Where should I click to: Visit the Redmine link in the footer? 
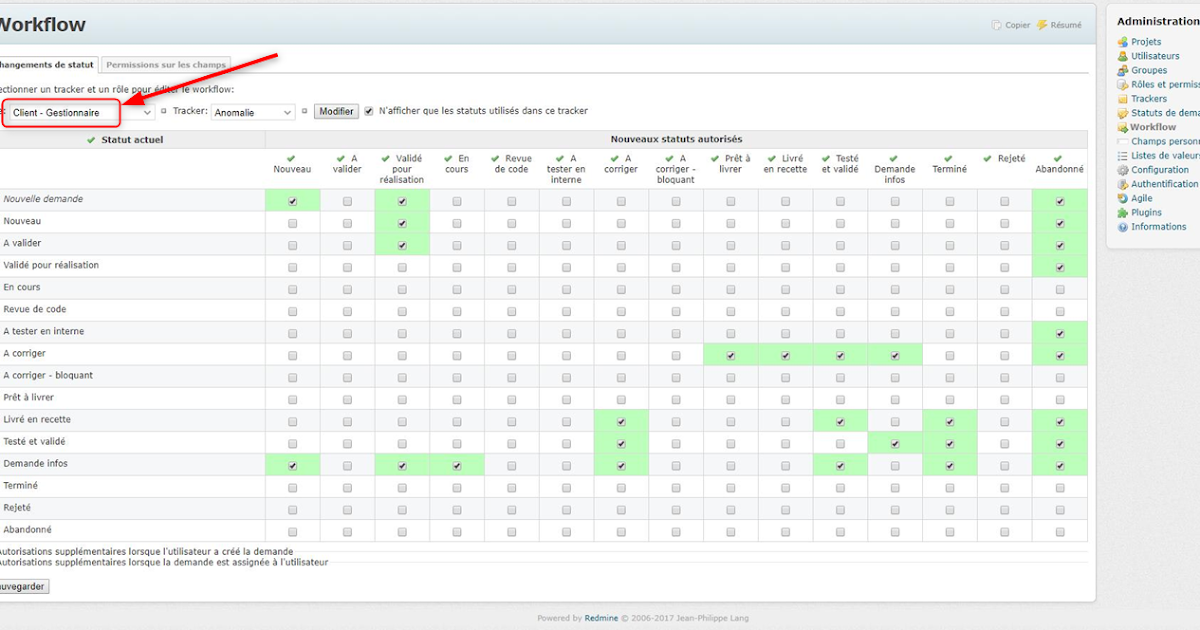600,618
